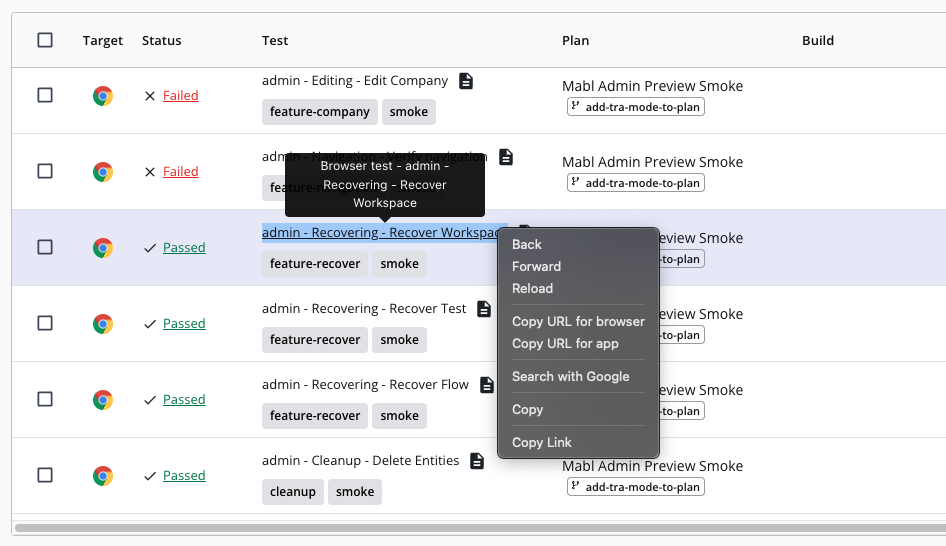Select the checkbox for the Recover Flow row
Viewport: 946px width, 546px height.
coord(45,399)
